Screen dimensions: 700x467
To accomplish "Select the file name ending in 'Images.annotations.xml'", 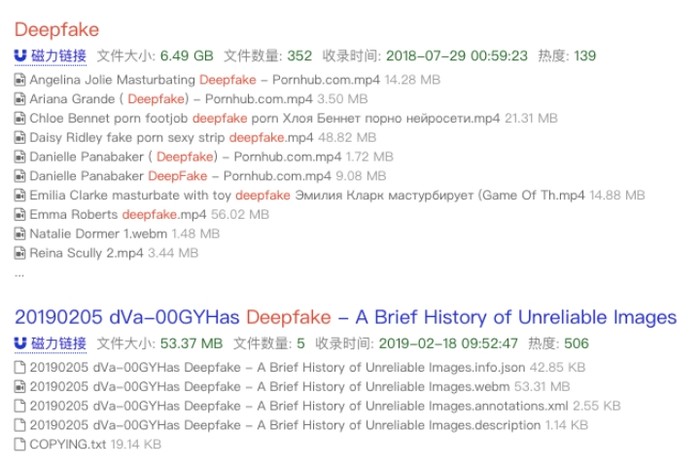I will pyautogui.click(x=299, y=406).
